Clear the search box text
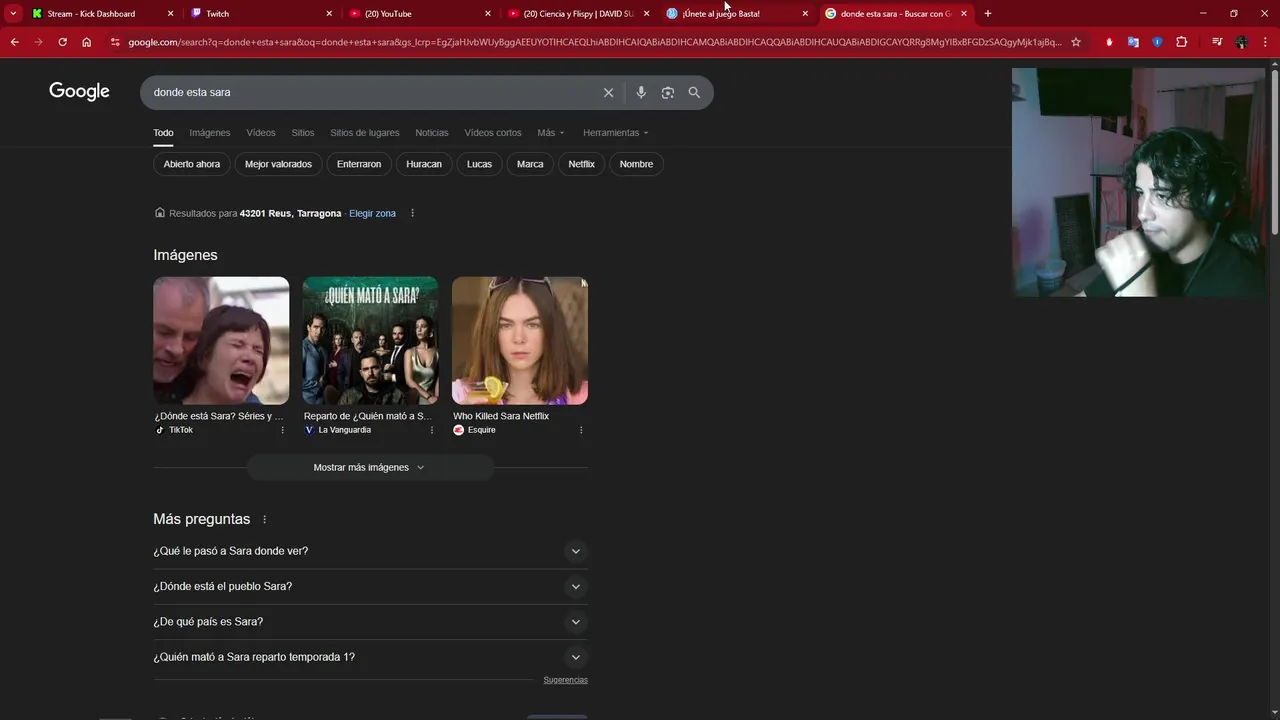 [x=608, y=92]
